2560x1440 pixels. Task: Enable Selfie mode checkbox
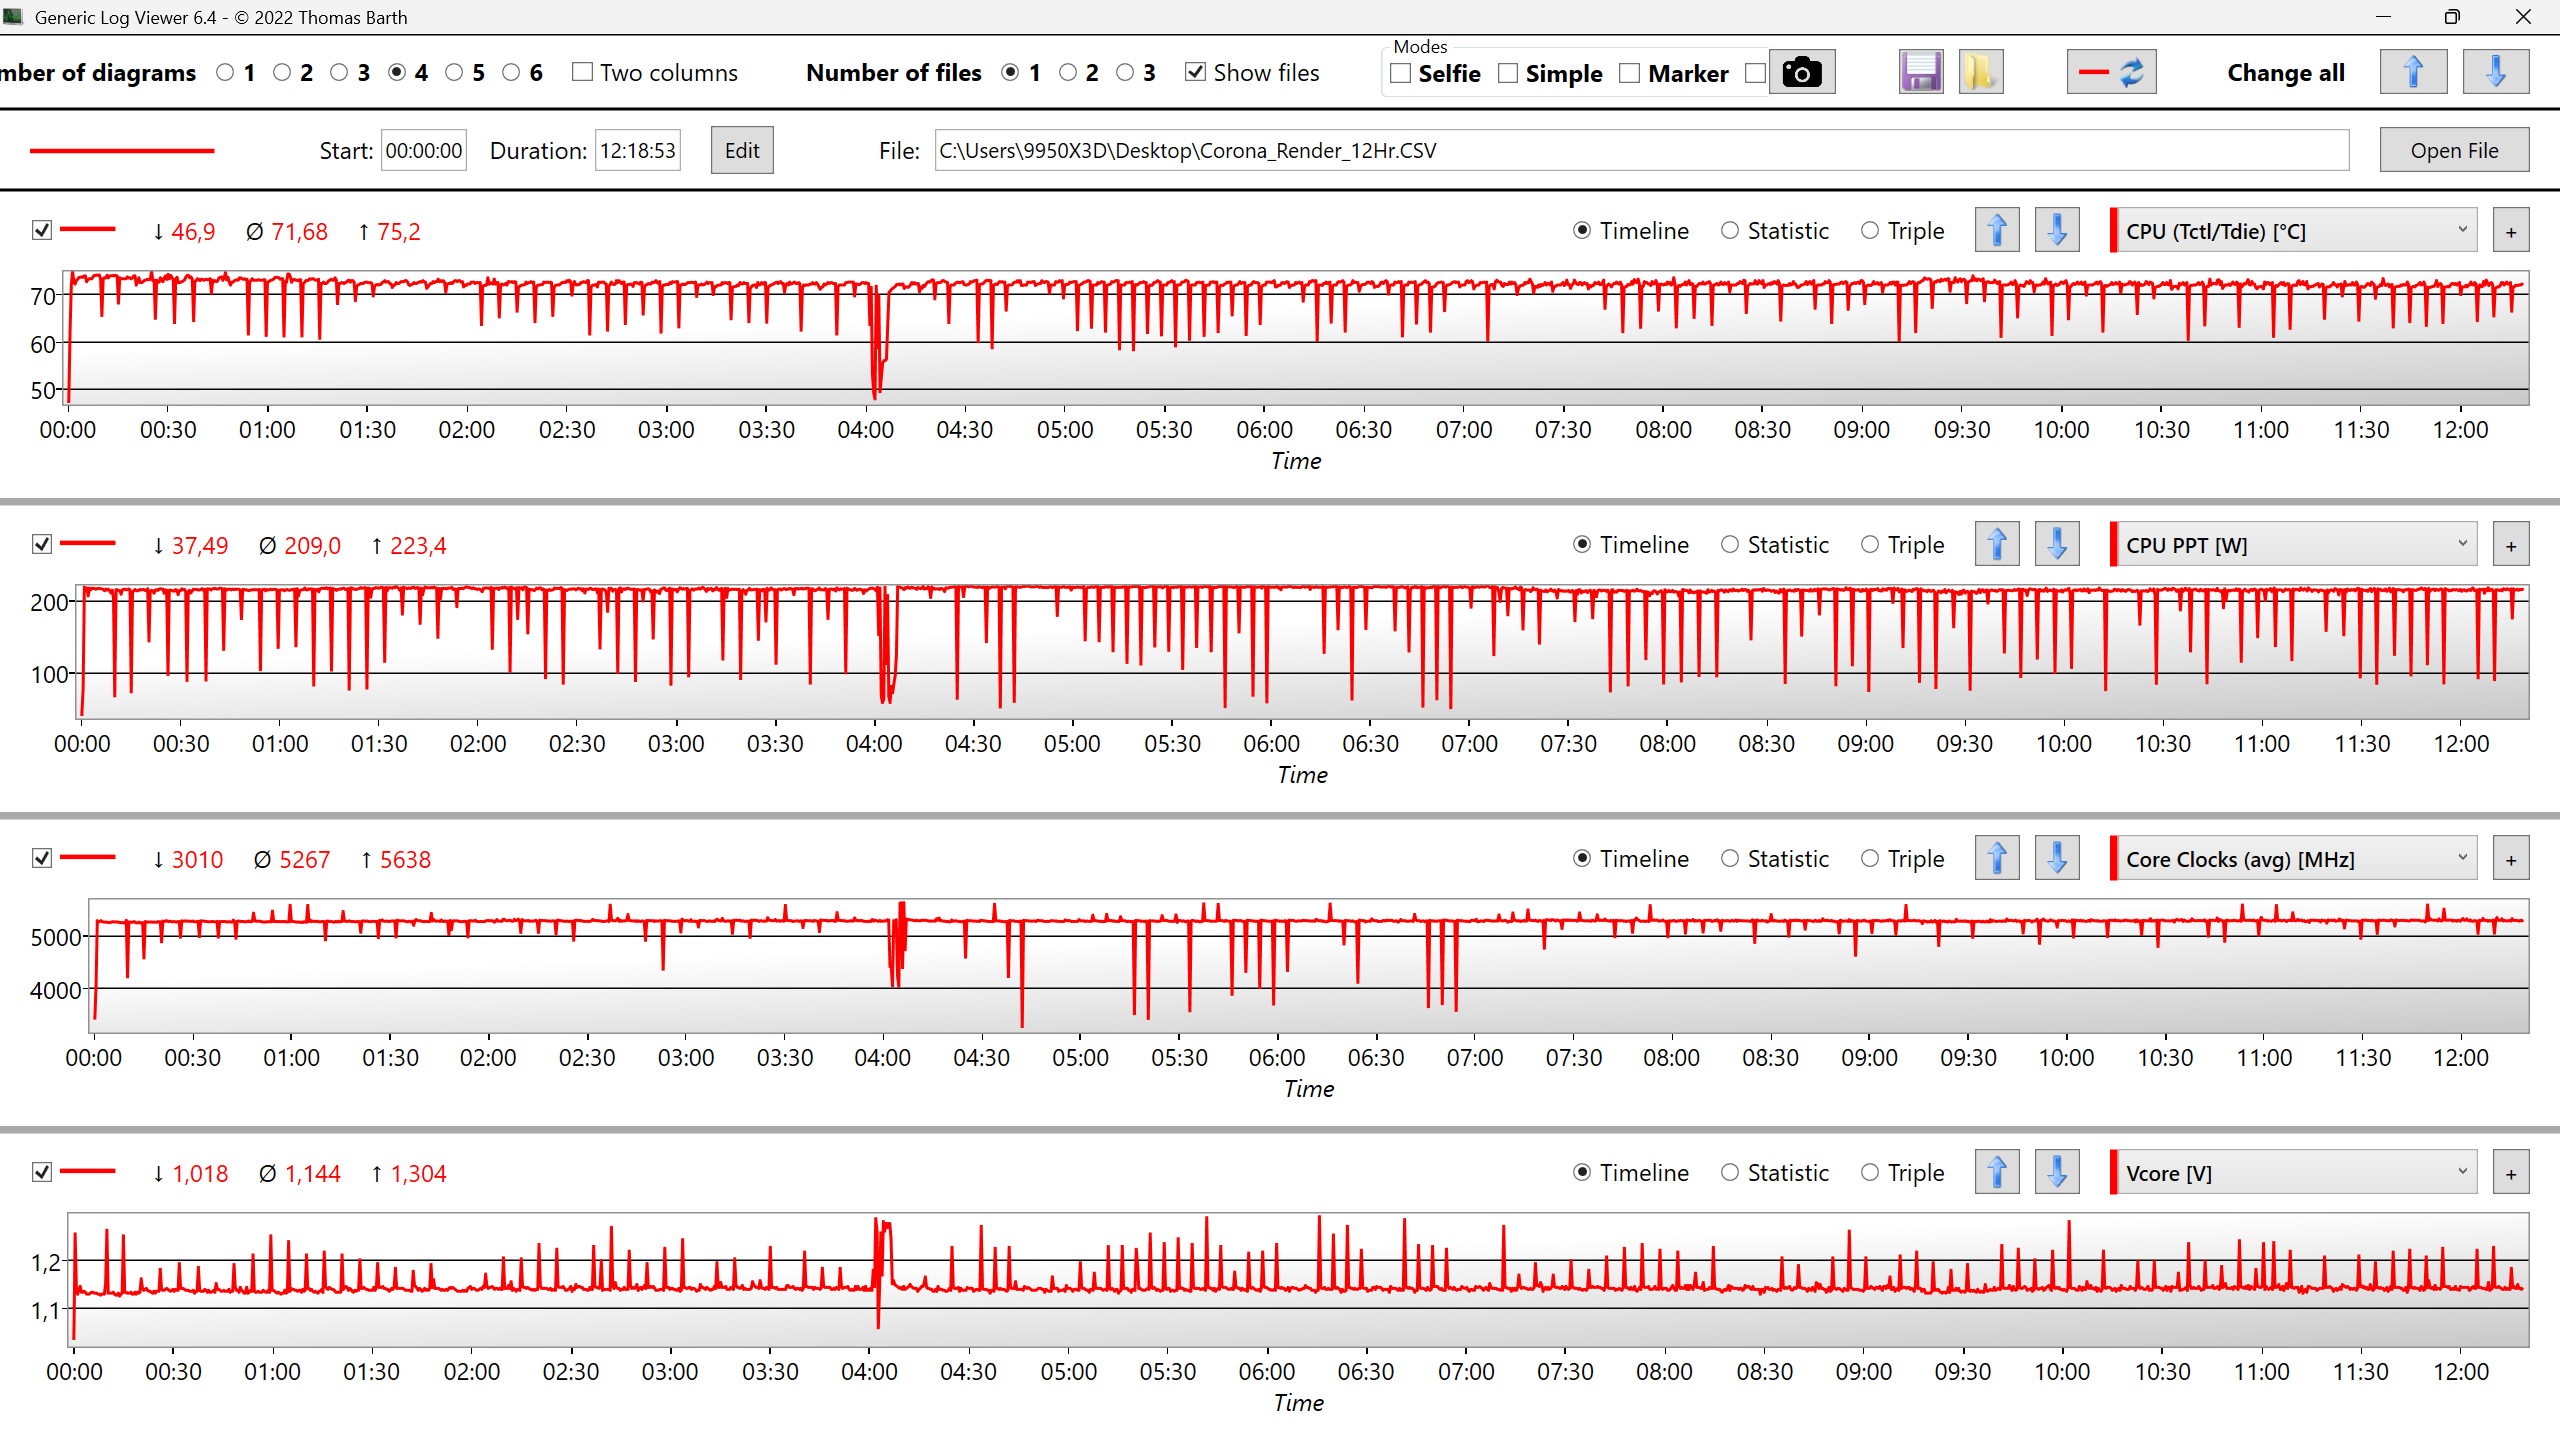(x=1401, y=73)
